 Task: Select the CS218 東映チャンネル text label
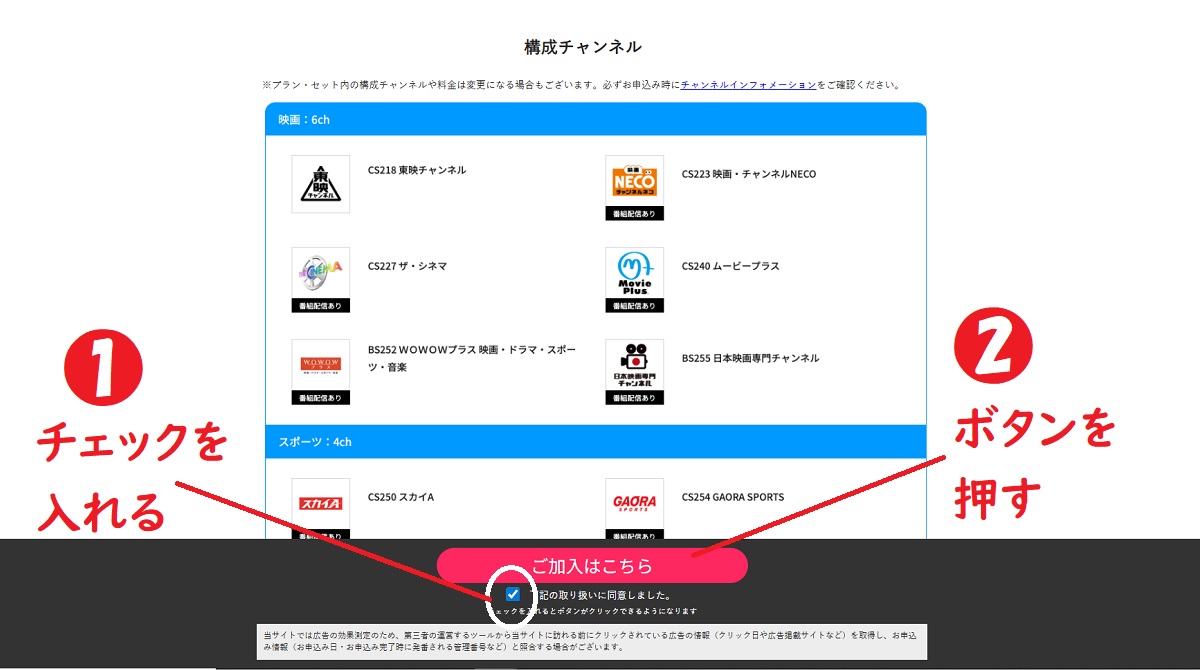[415, 170]
